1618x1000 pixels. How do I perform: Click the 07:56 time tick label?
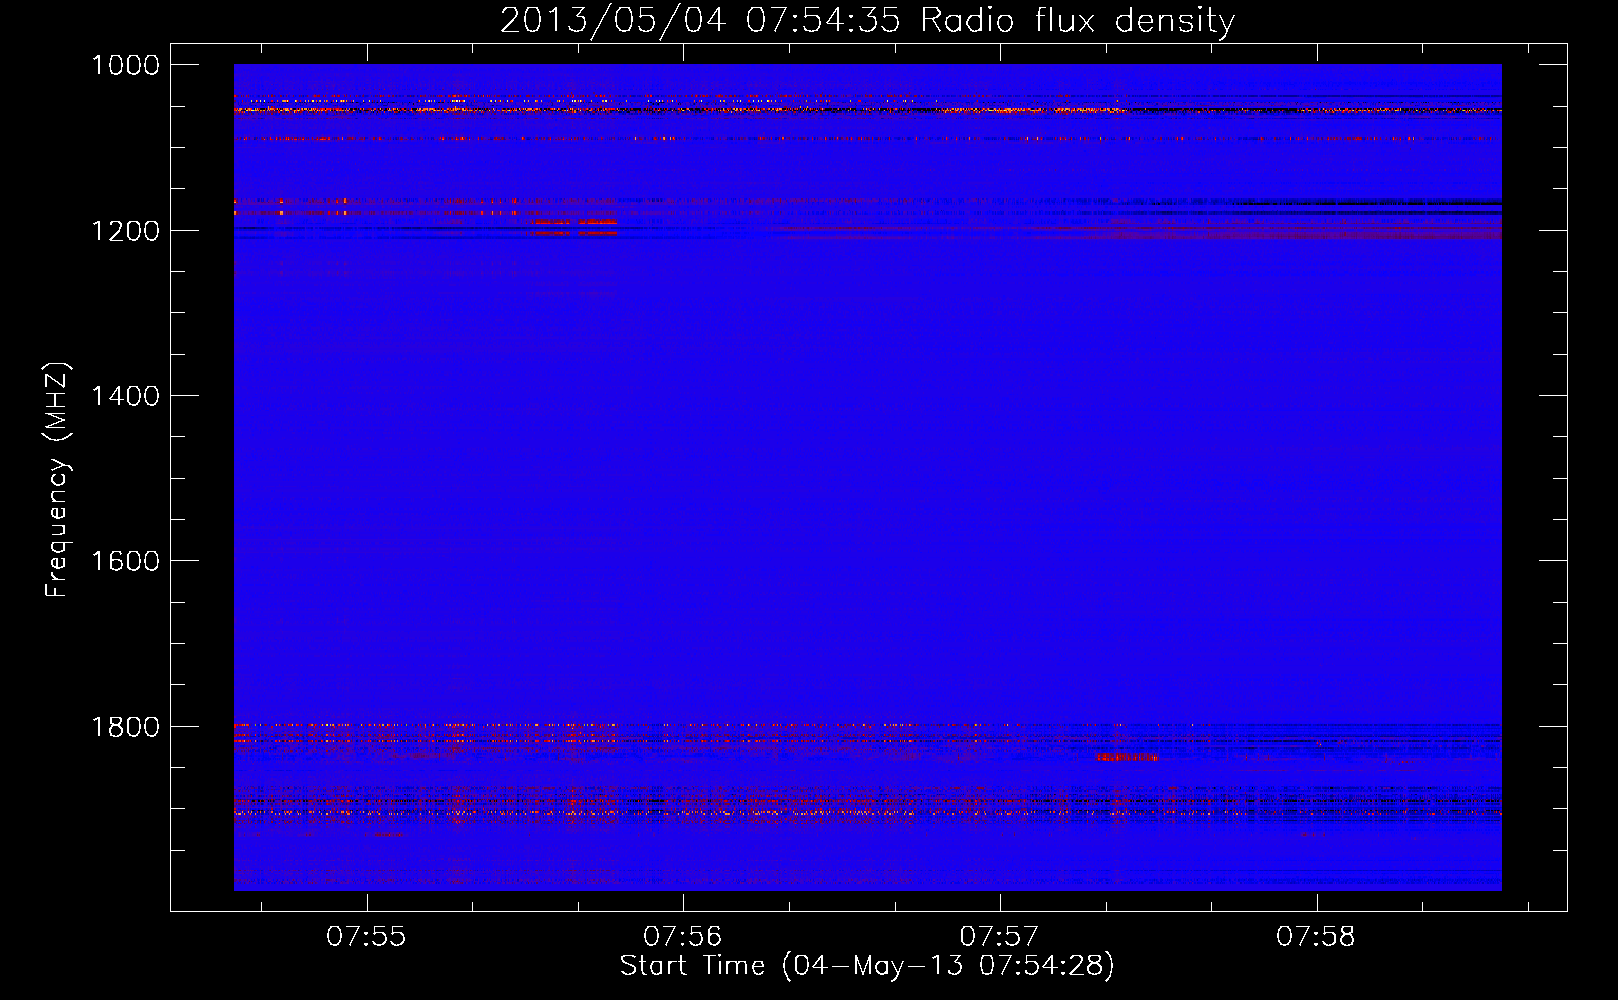[x=683, y=936]
